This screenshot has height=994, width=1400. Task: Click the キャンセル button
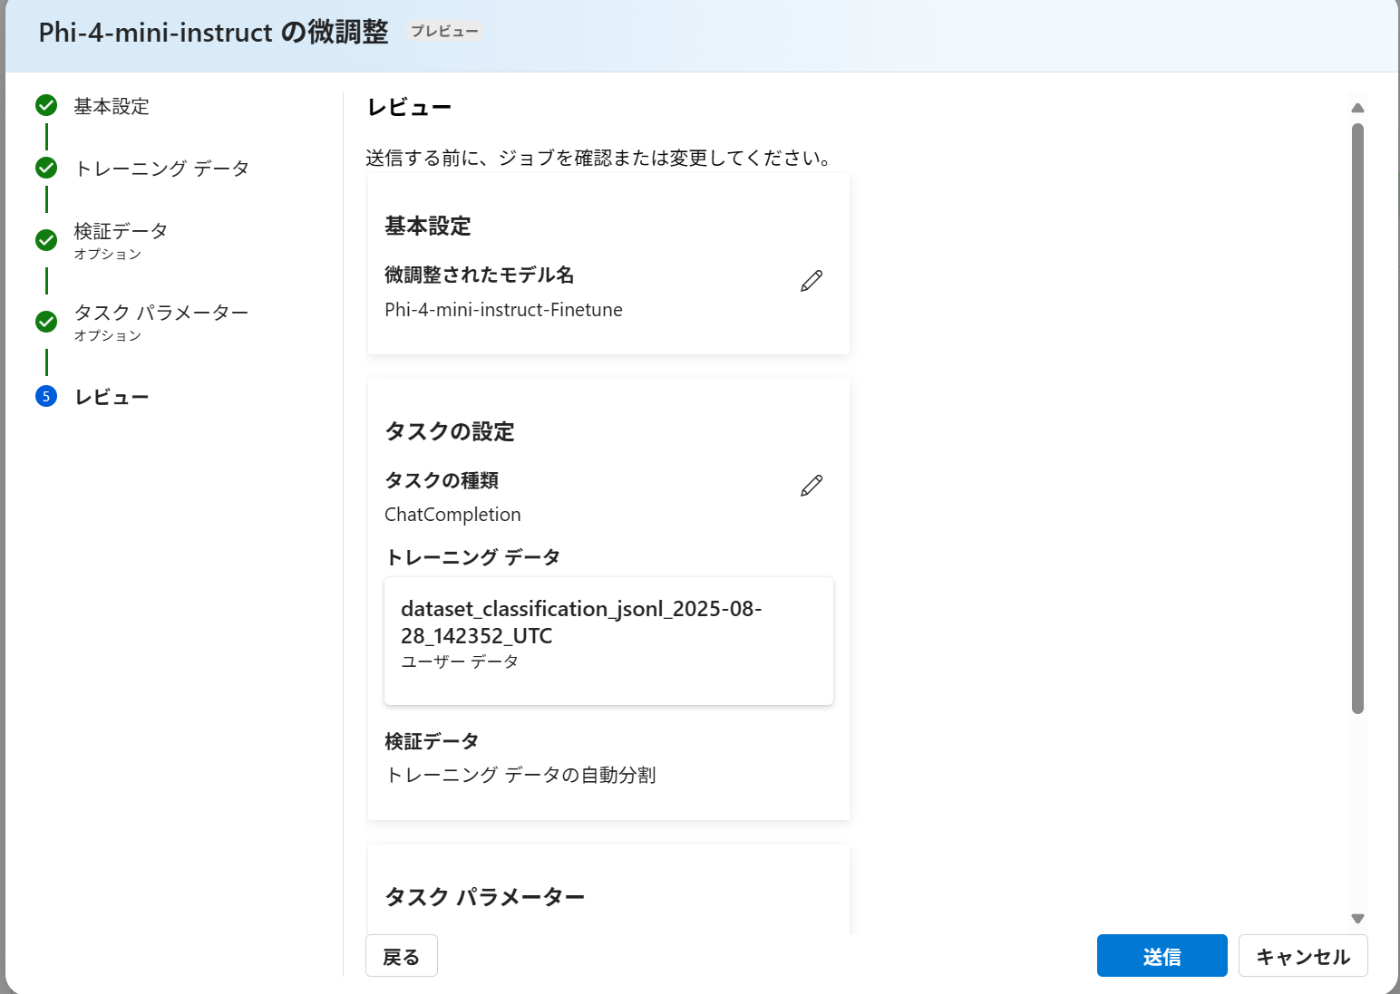pyautogui.click(x=1303, y=956)
